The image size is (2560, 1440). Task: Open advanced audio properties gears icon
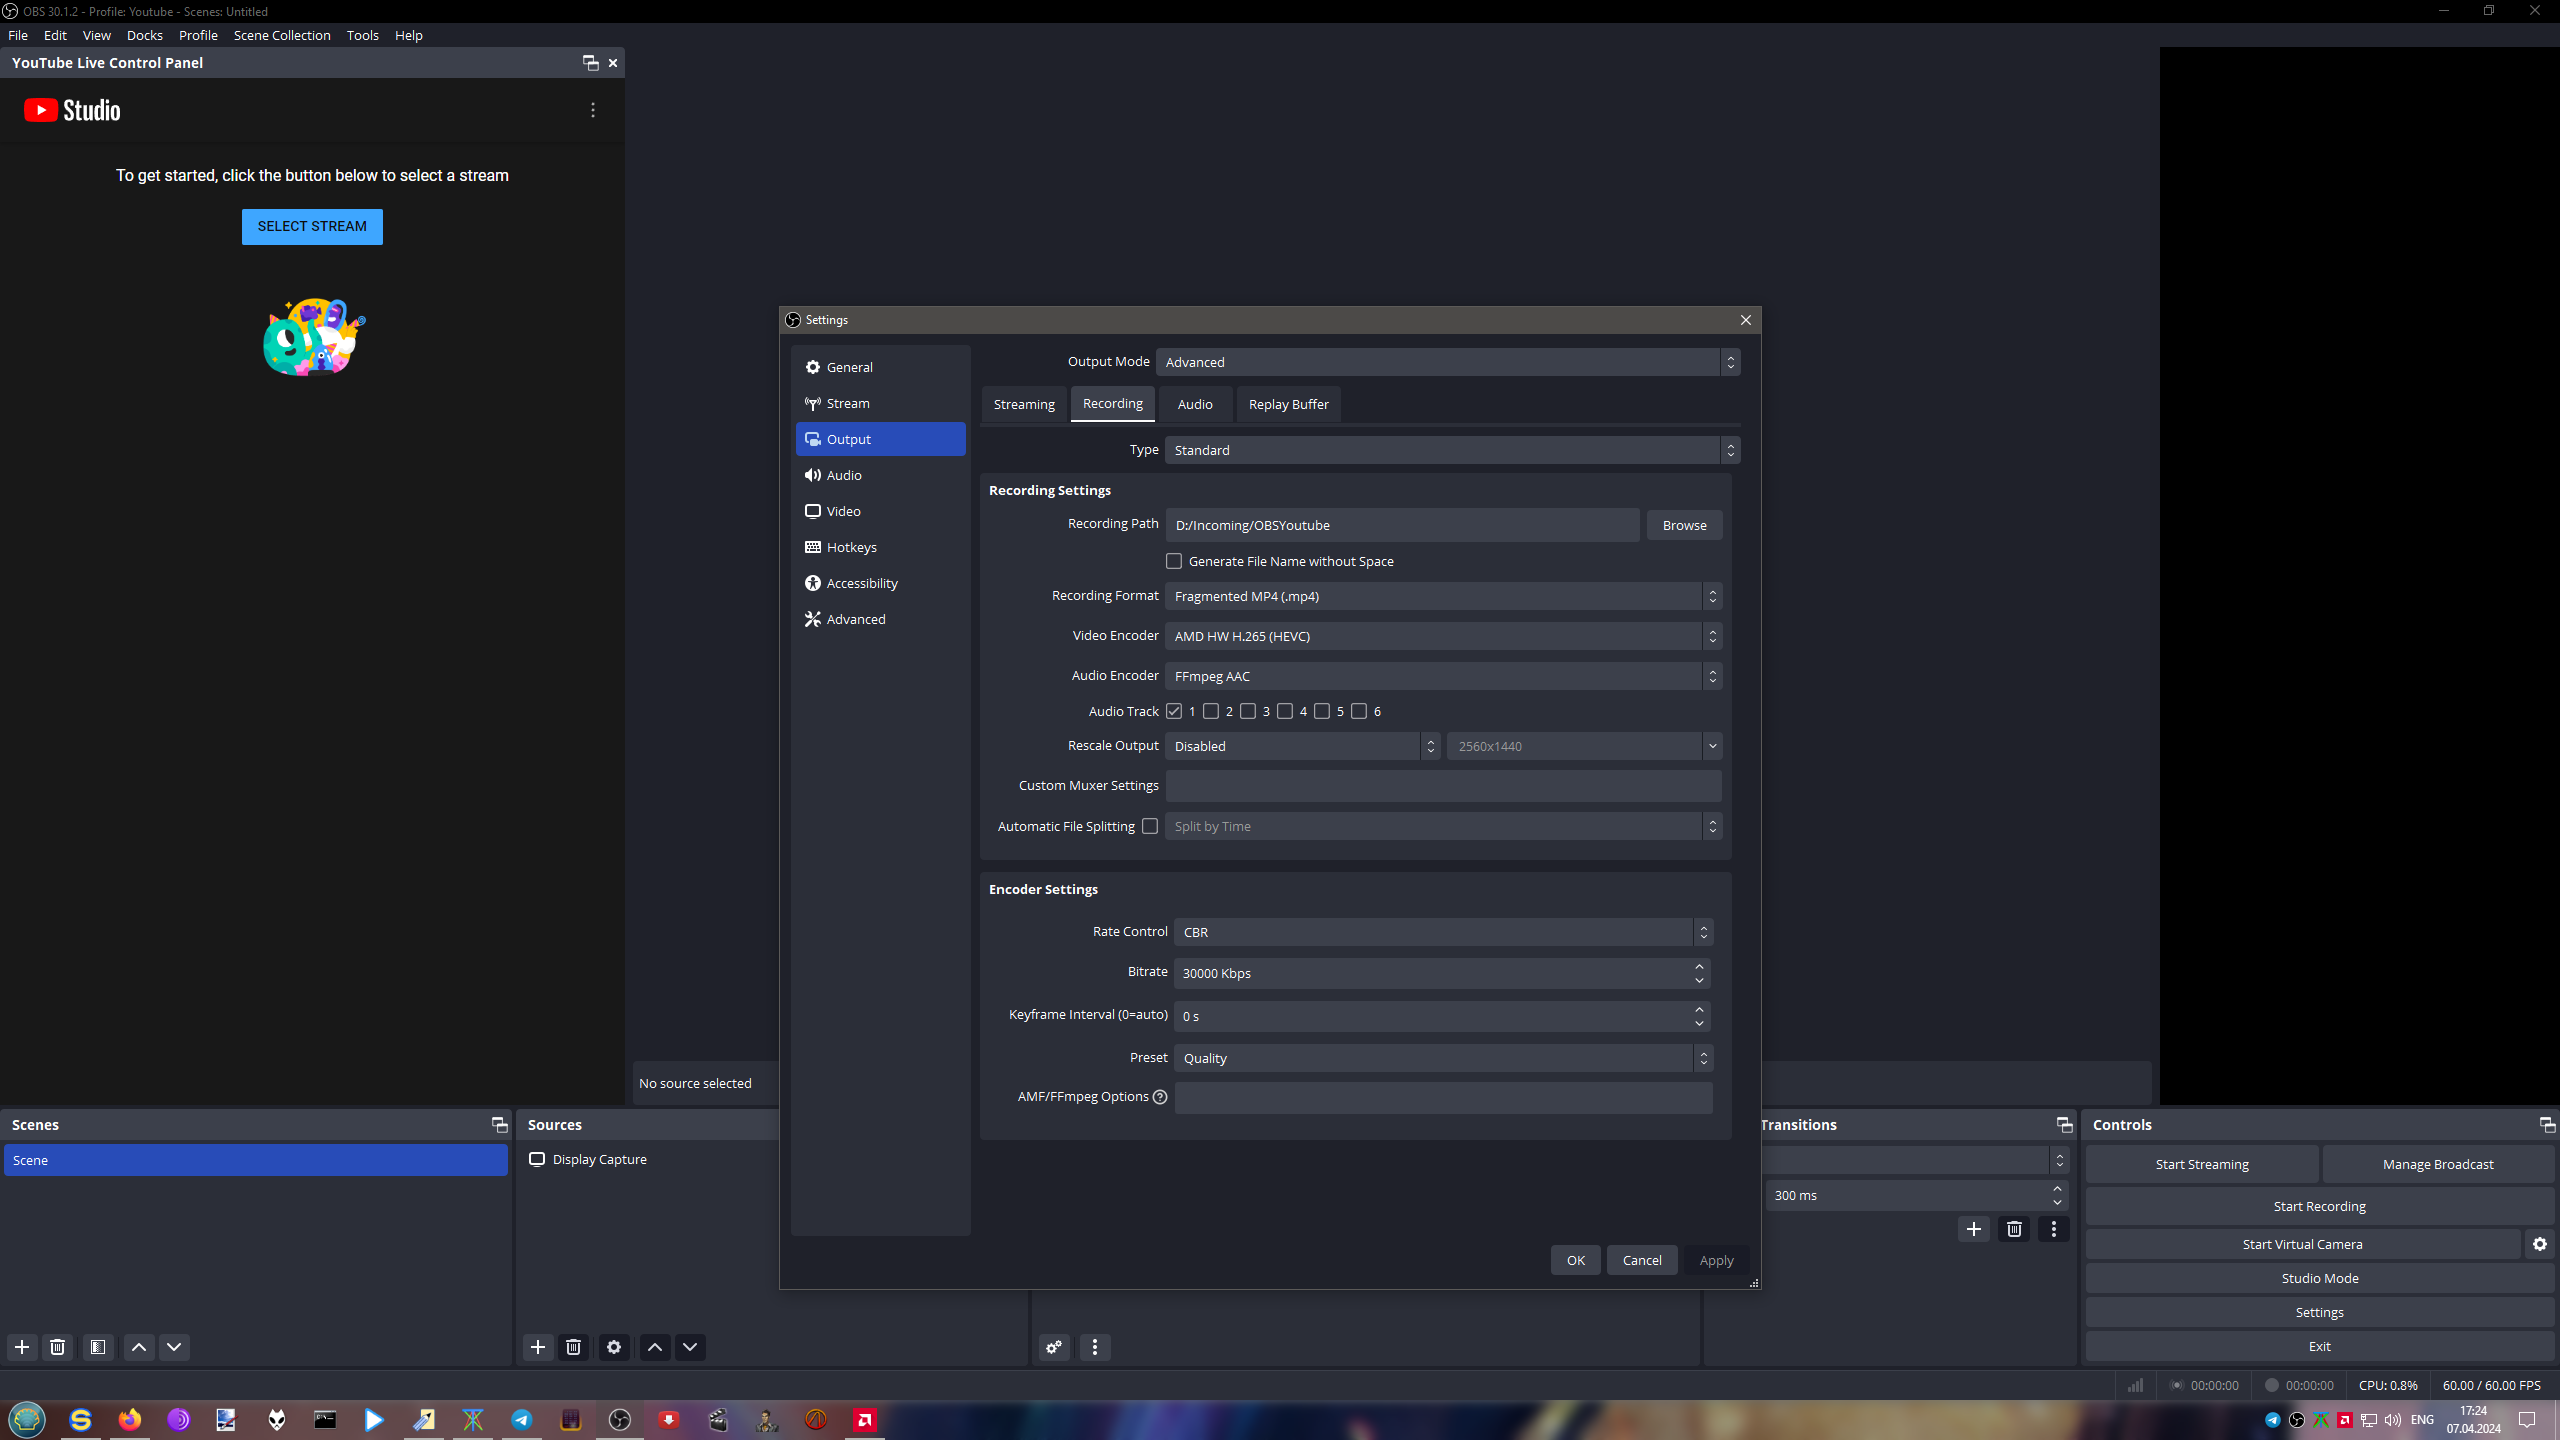[1054, 1347]
